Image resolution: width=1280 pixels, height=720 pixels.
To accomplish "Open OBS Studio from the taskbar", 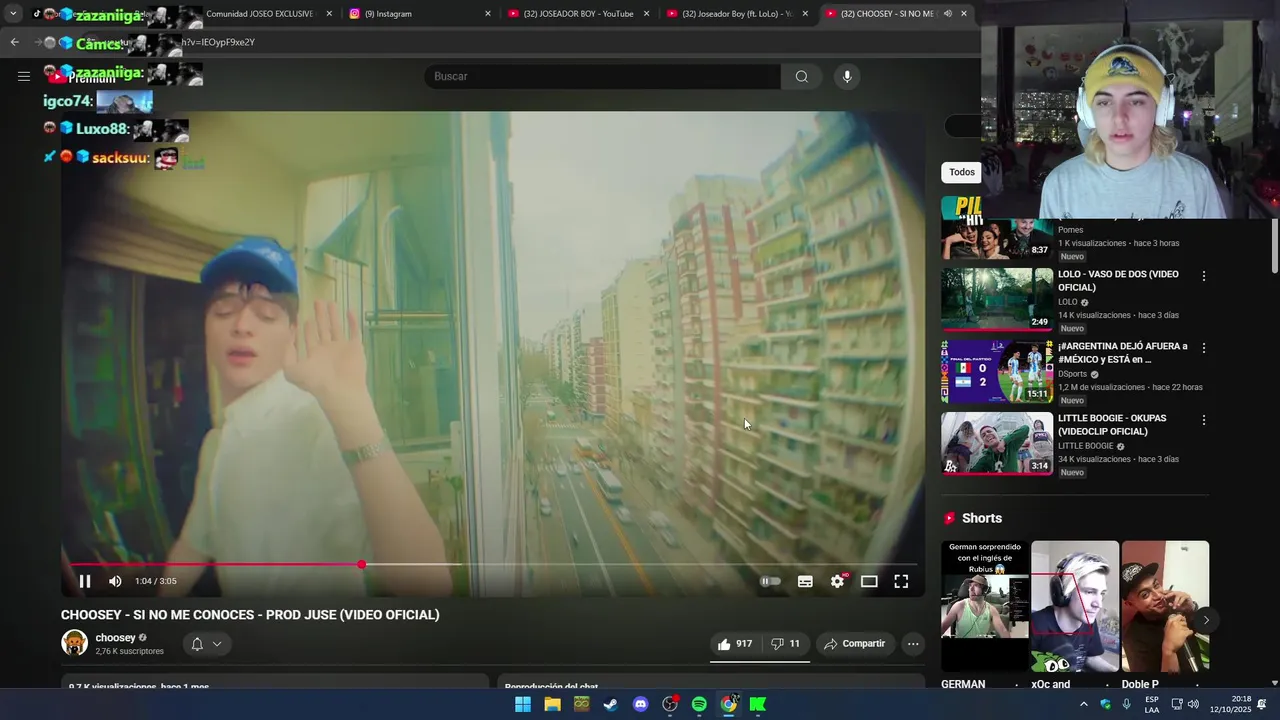I will pos(670,704).
